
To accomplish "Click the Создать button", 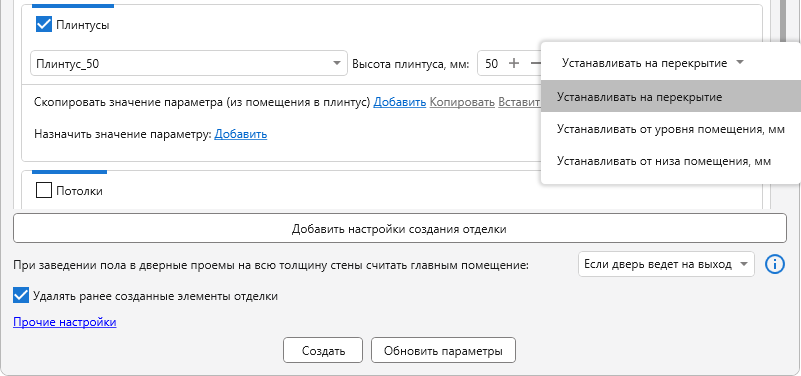I will 323,350.
